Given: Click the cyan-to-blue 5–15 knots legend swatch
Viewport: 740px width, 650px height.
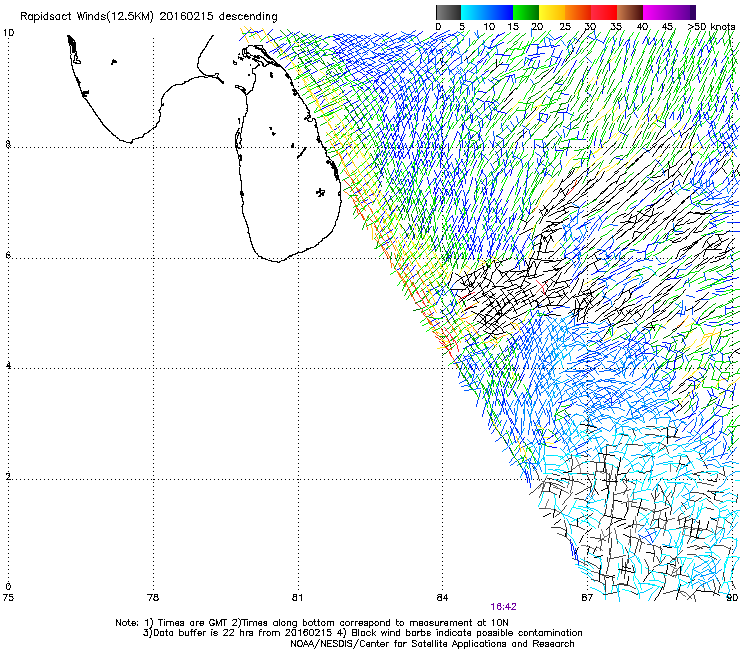Looking at the screenshot, I should click(487, 12).
